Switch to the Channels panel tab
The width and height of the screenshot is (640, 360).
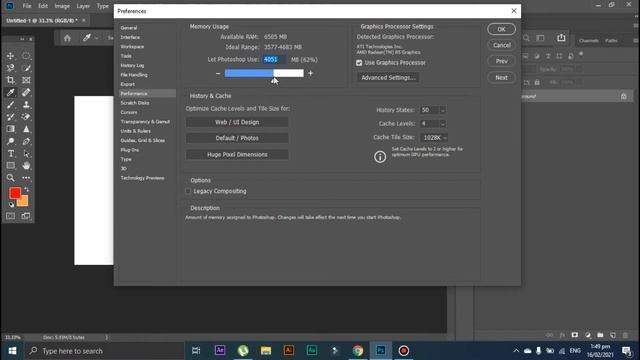click(589, 40)
